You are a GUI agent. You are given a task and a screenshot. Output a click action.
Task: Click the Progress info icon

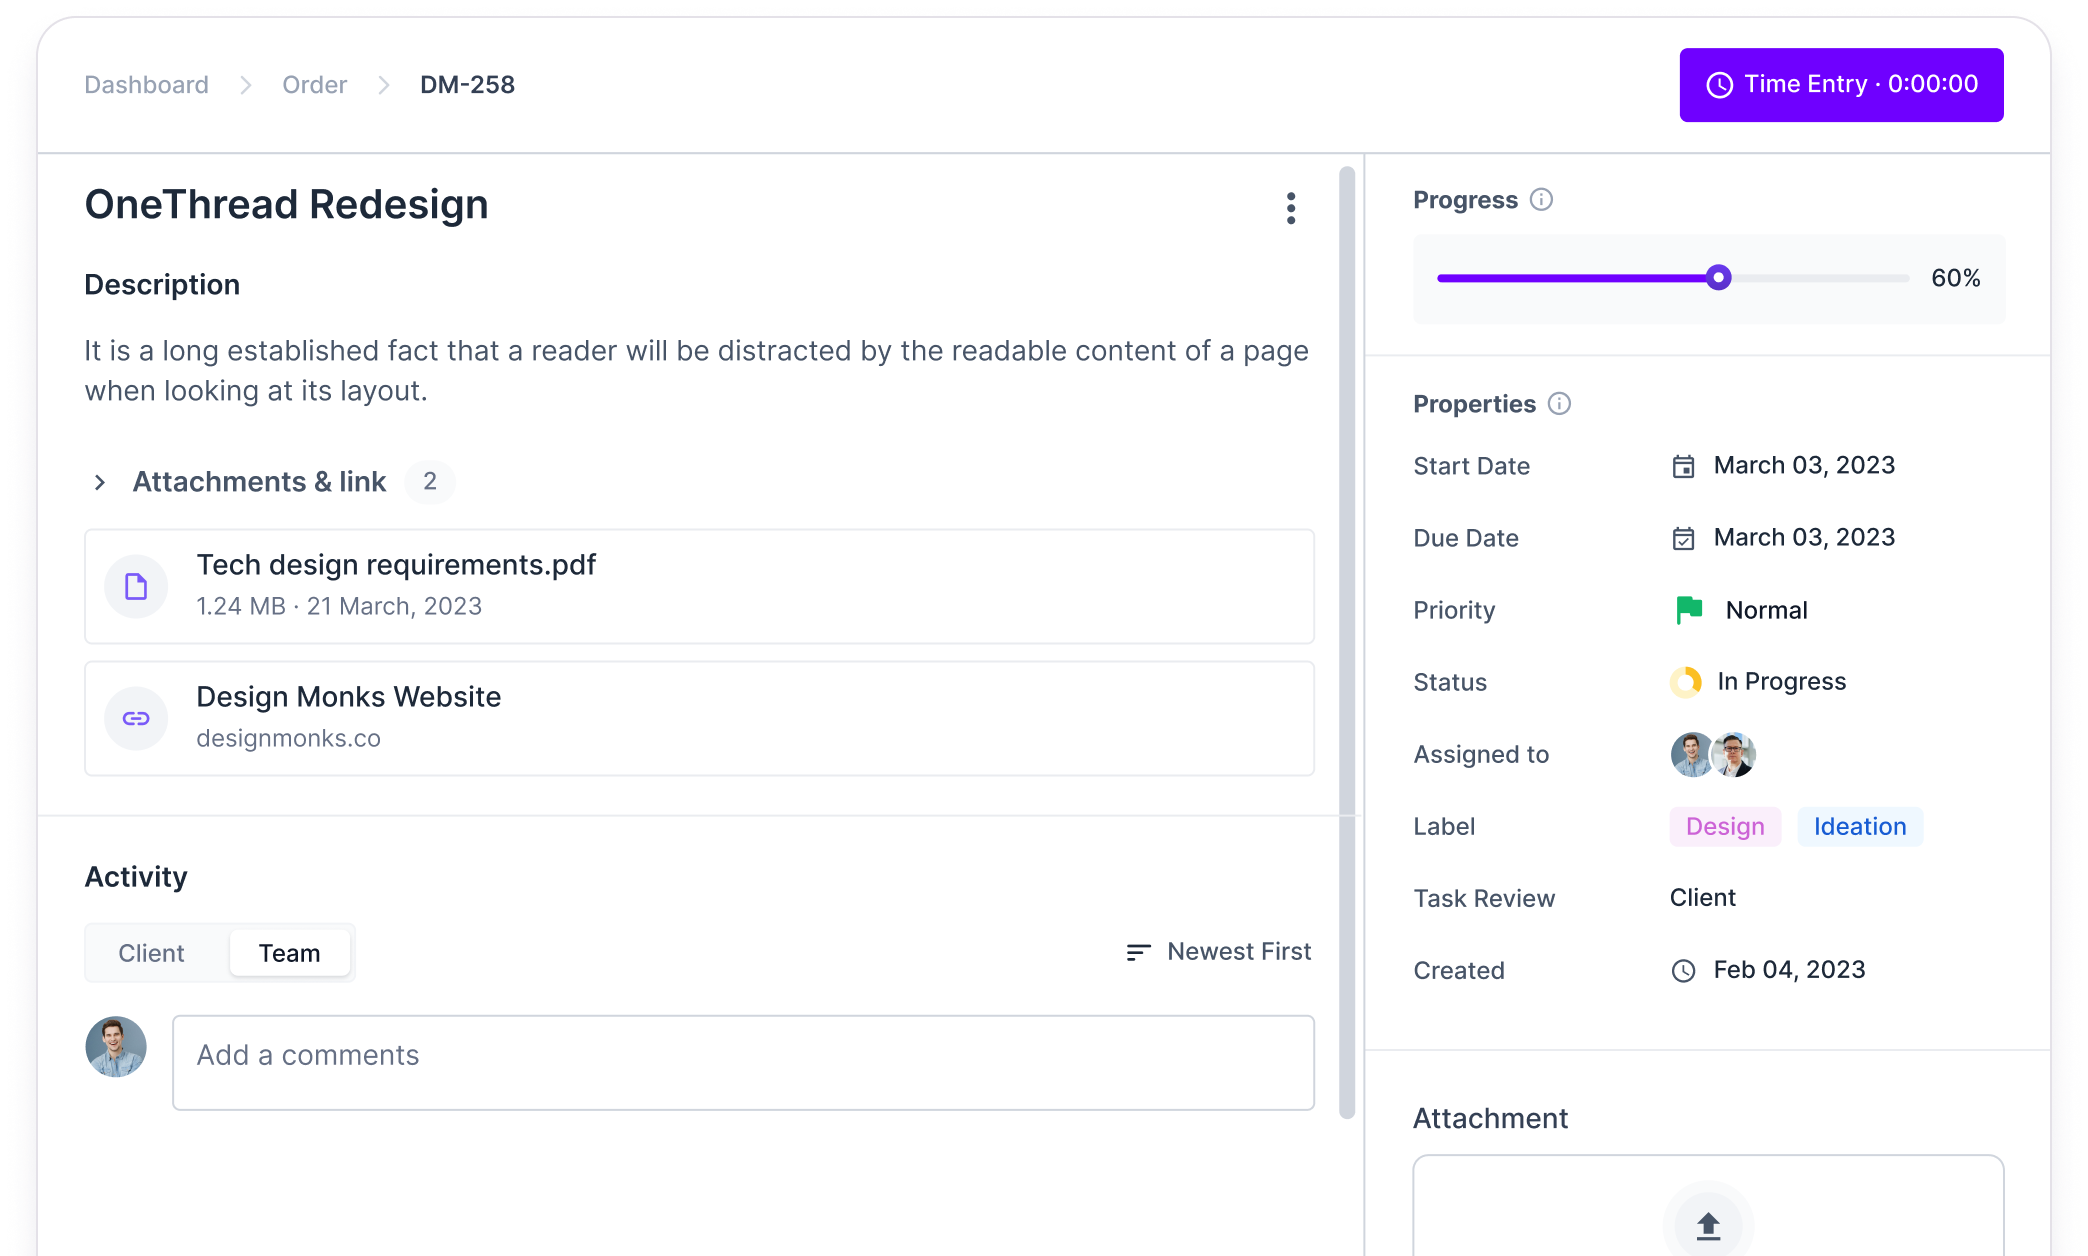(1542, 200)
